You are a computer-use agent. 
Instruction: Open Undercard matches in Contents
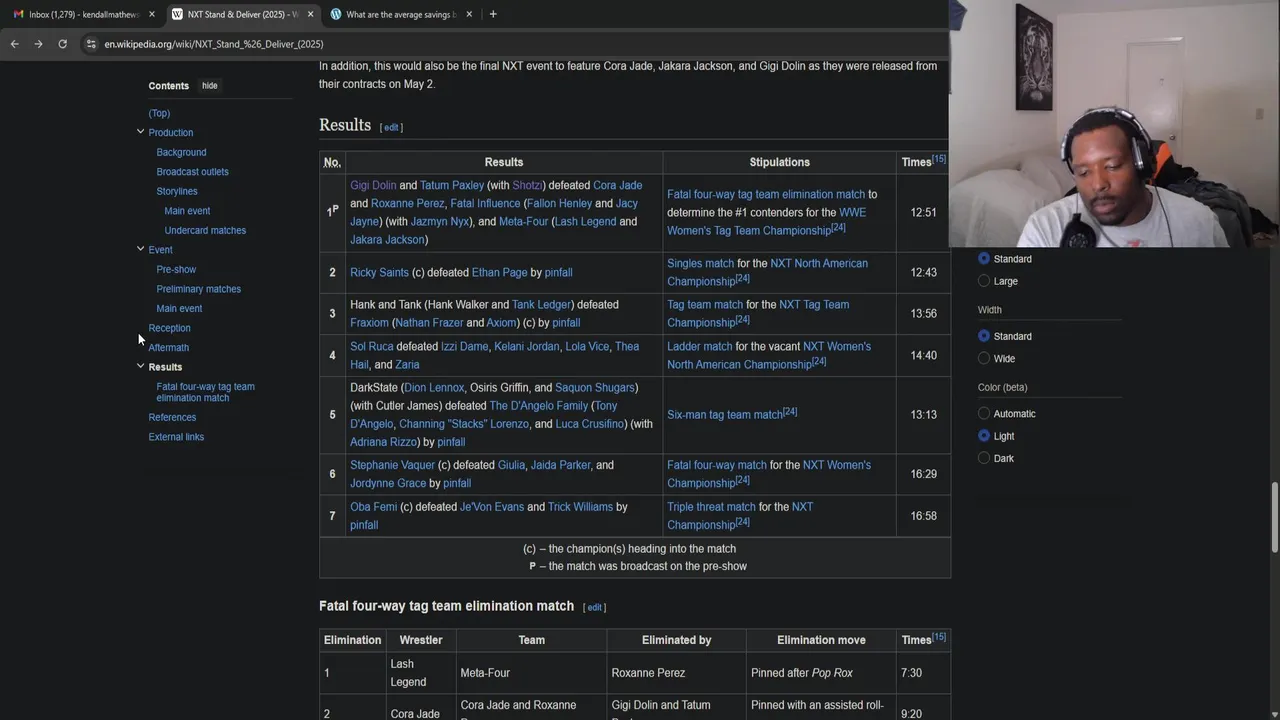[x=205, y=230]
